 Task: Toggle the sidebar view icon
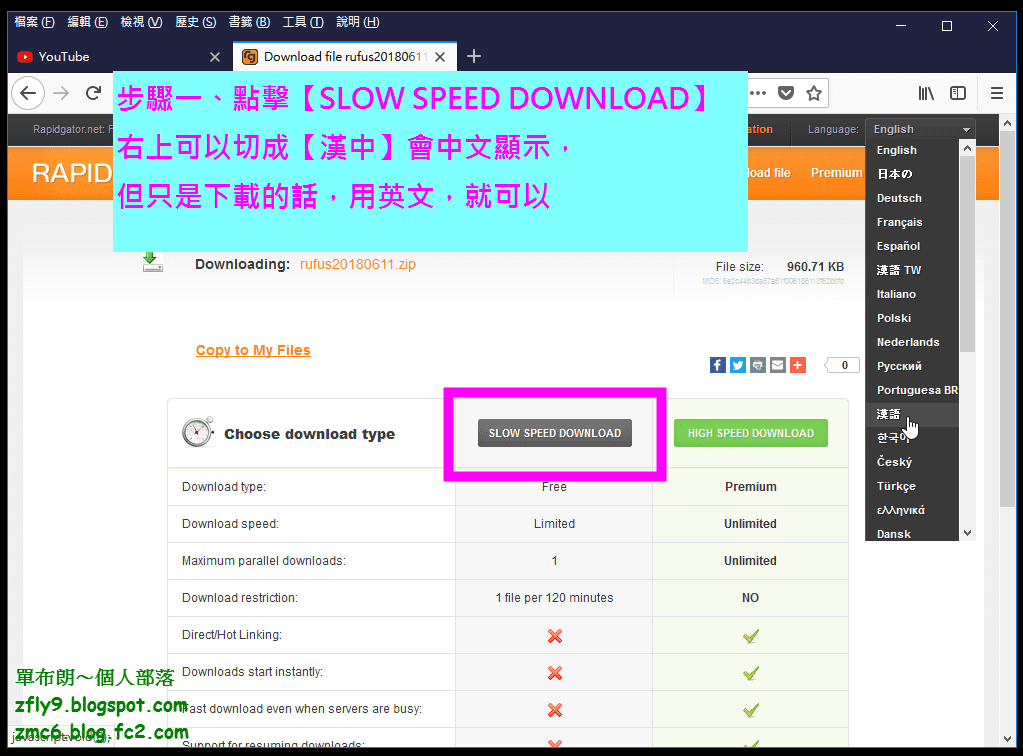point(958,93)
